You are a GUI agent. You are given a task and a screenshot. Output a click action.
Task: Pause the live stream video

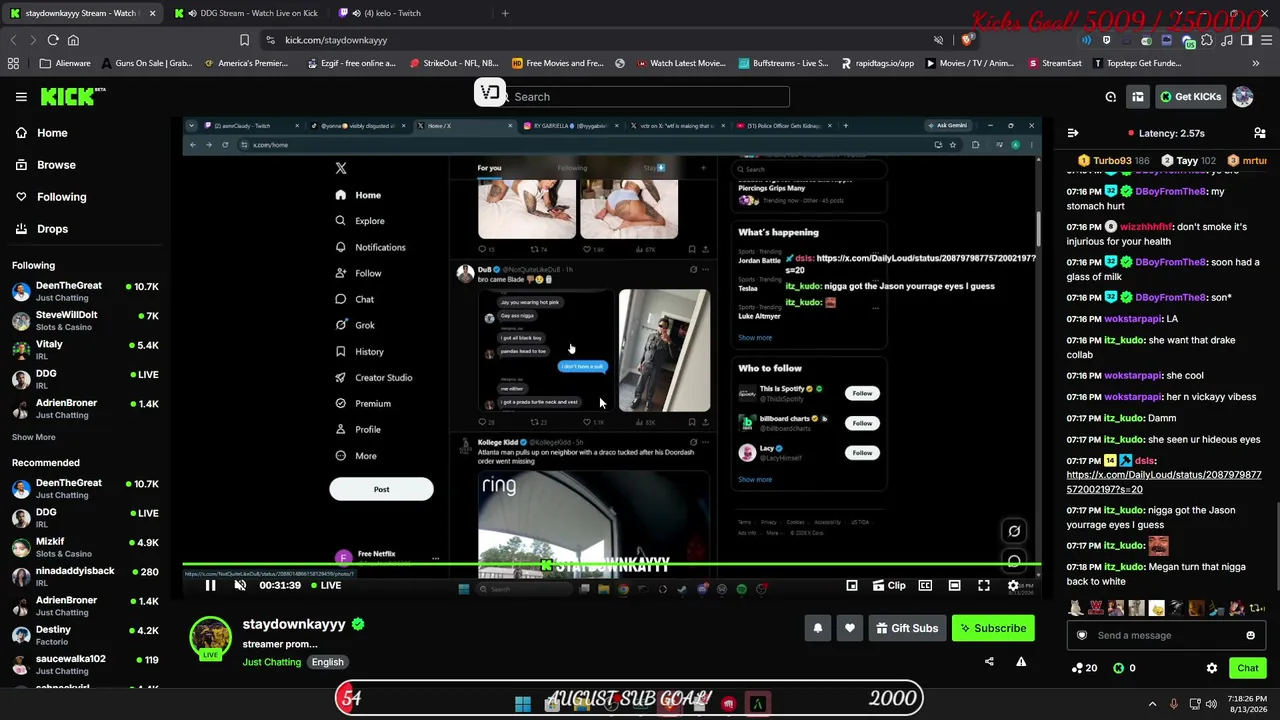(x=210, y=585)
